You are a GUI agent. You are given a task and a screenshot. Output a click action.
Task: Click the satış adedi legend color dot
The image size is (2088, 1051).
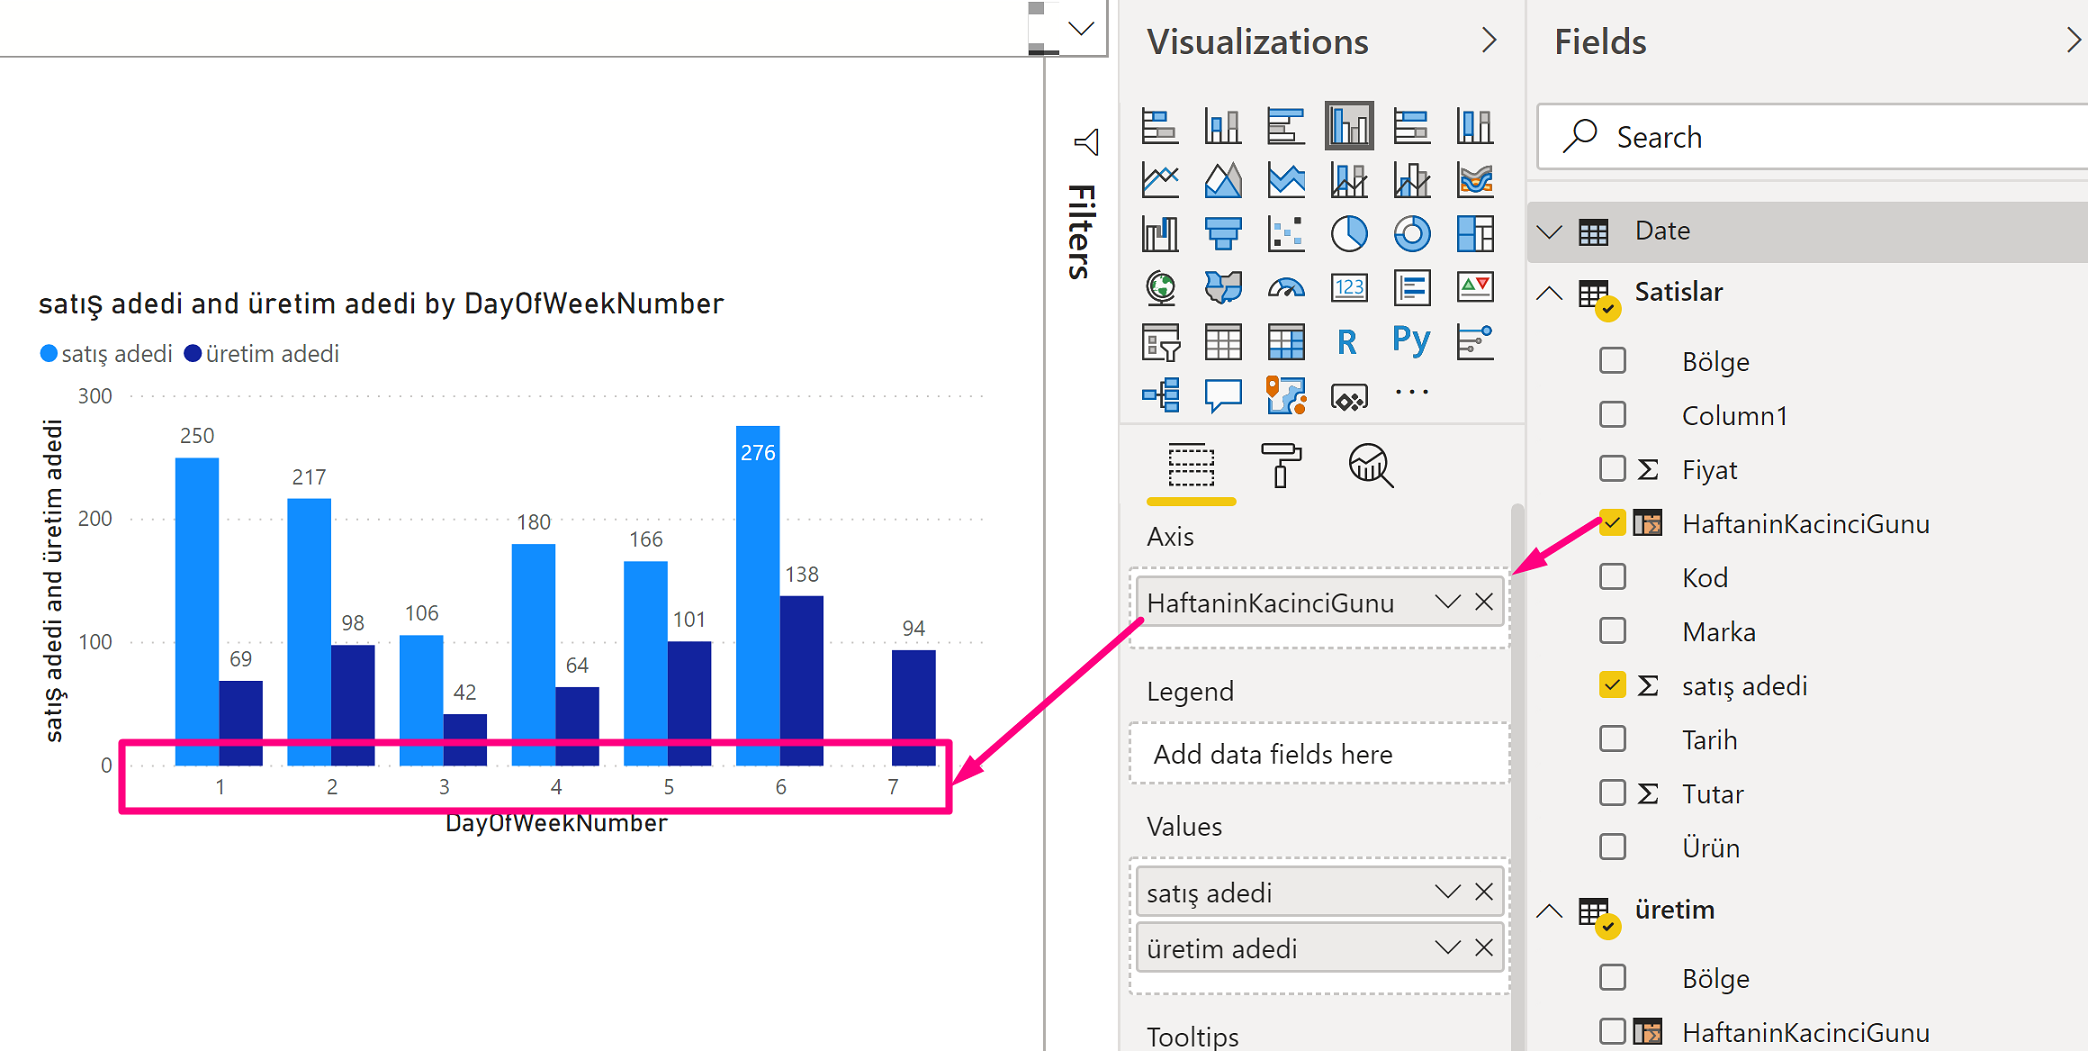[48, 354]
